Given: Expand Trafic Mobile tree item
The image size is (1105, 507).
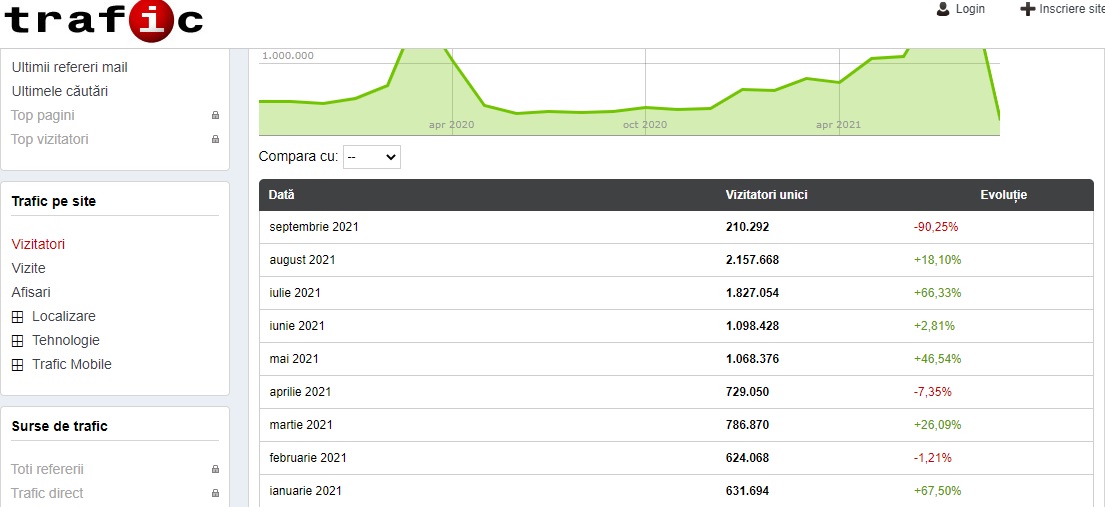Looking at the screenshot, I should click(x=17, y=365).
